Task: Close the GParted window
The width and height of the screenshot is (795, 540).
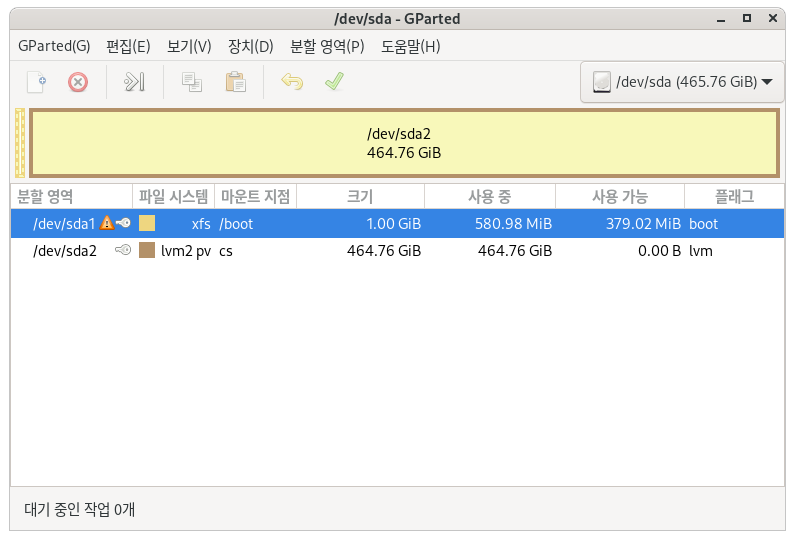Action: point(773,18)
